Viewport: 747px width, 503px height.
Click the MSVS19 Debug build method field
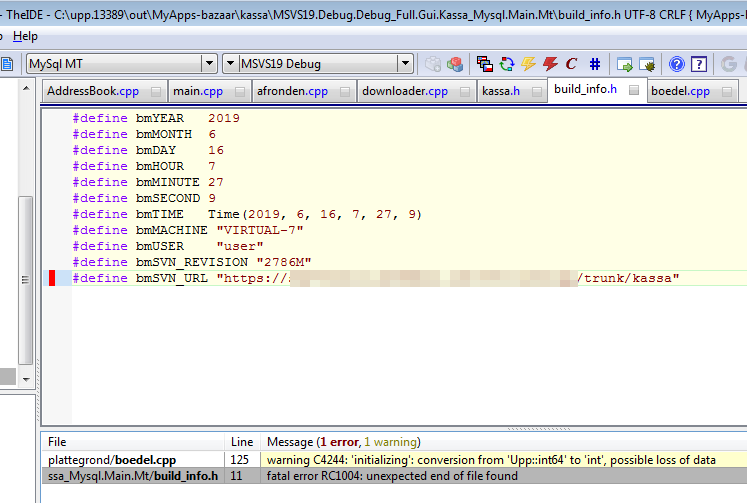(x=318, y=63)
